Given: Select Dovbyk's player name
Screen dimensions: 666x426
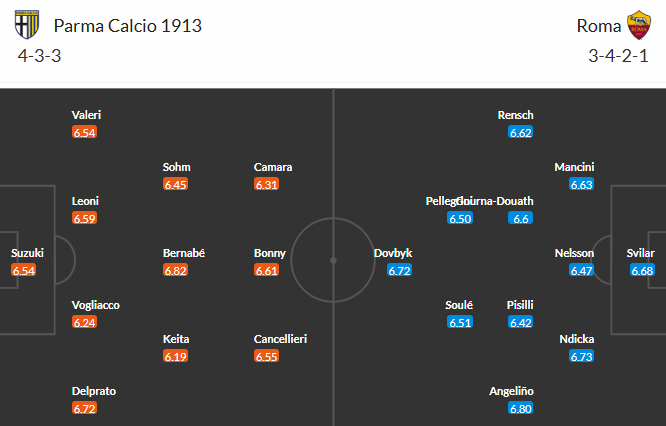Looking at the screenshot, I should [393, 253].
